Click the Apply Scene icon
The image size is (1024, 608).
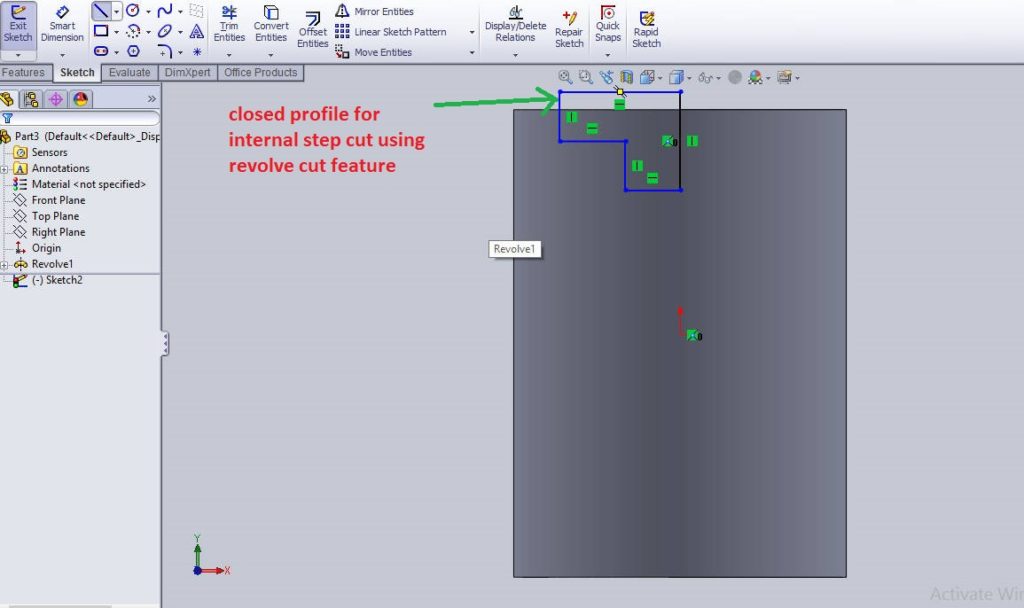click(755, 77)
